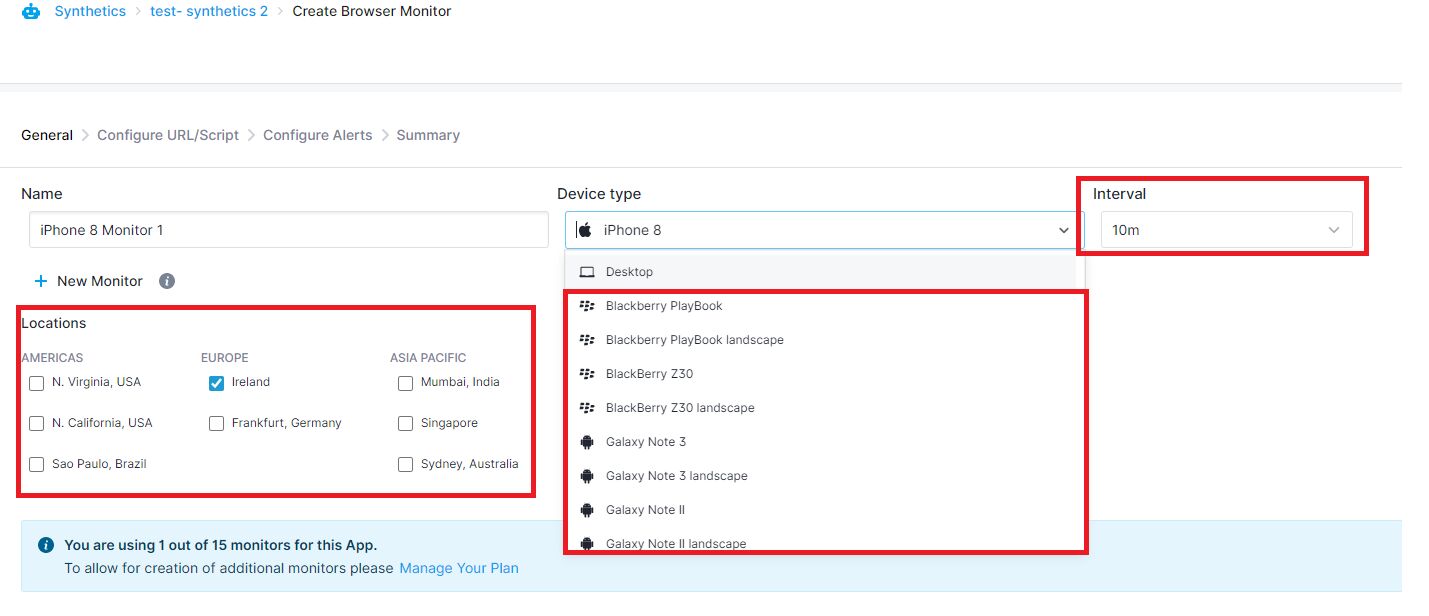Click BlackBerry icon beside BlackBerry Z30
The height and width of the screenshot is (616, 1429).
[587, 374]
